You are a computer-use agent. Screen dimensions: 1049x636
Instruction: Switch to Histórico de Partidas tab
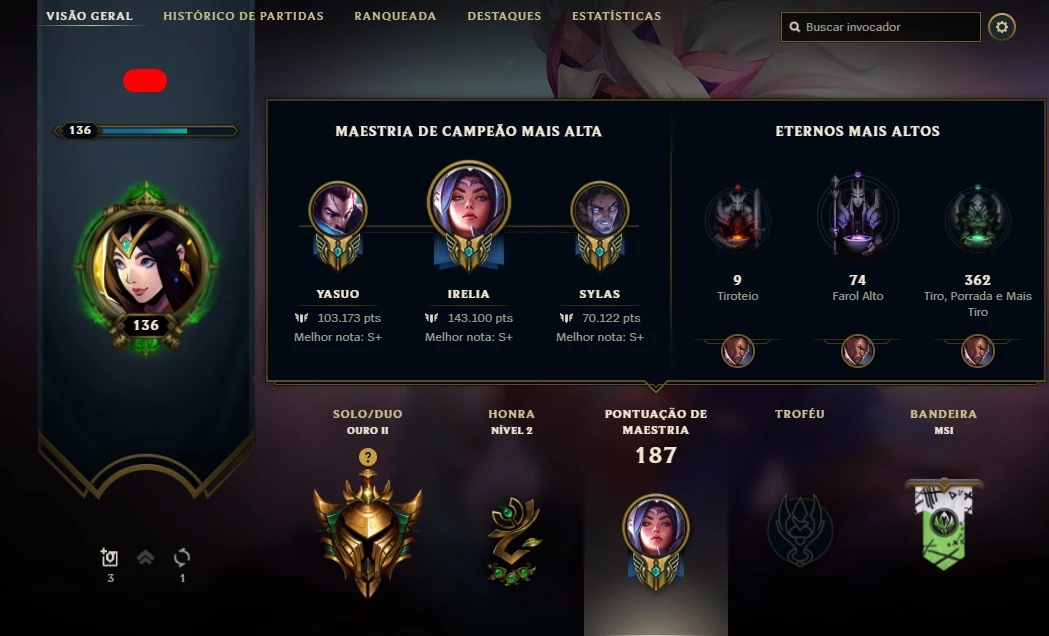244,15
